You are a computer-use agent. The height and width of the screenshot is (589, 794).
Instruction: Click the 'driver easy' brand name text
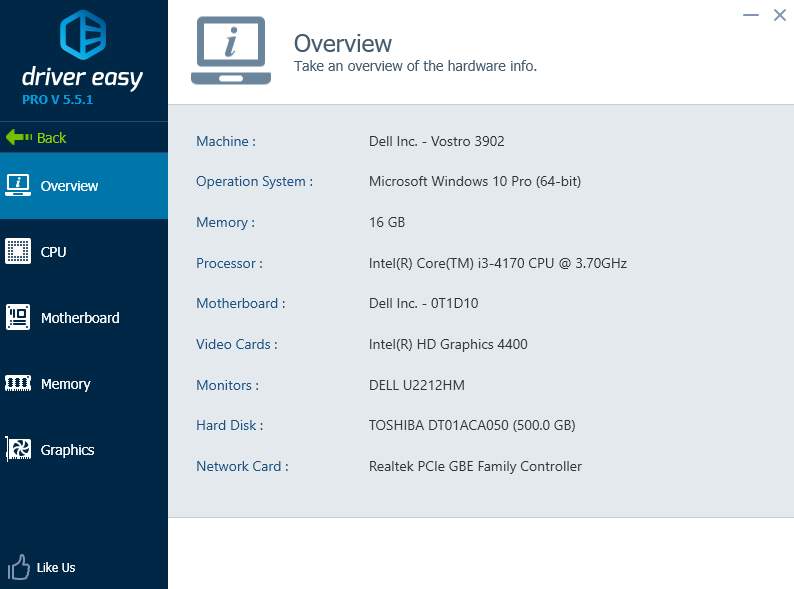click(x=83, y=77)
